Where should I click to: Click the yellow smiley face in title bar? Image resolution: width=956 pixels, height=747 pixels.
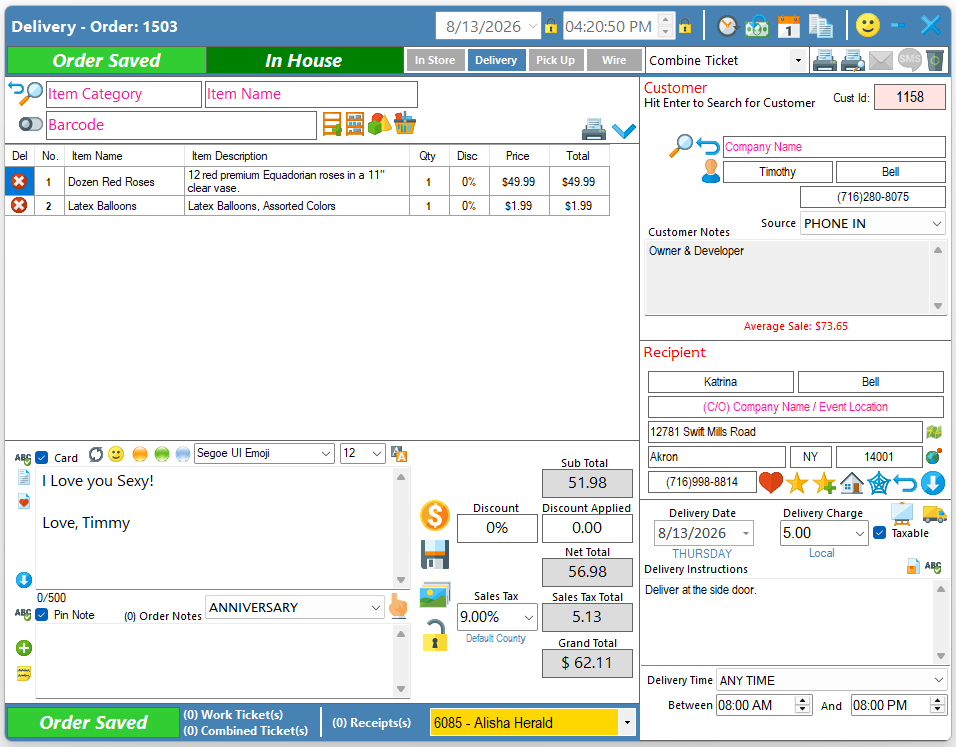click(868, 26)
